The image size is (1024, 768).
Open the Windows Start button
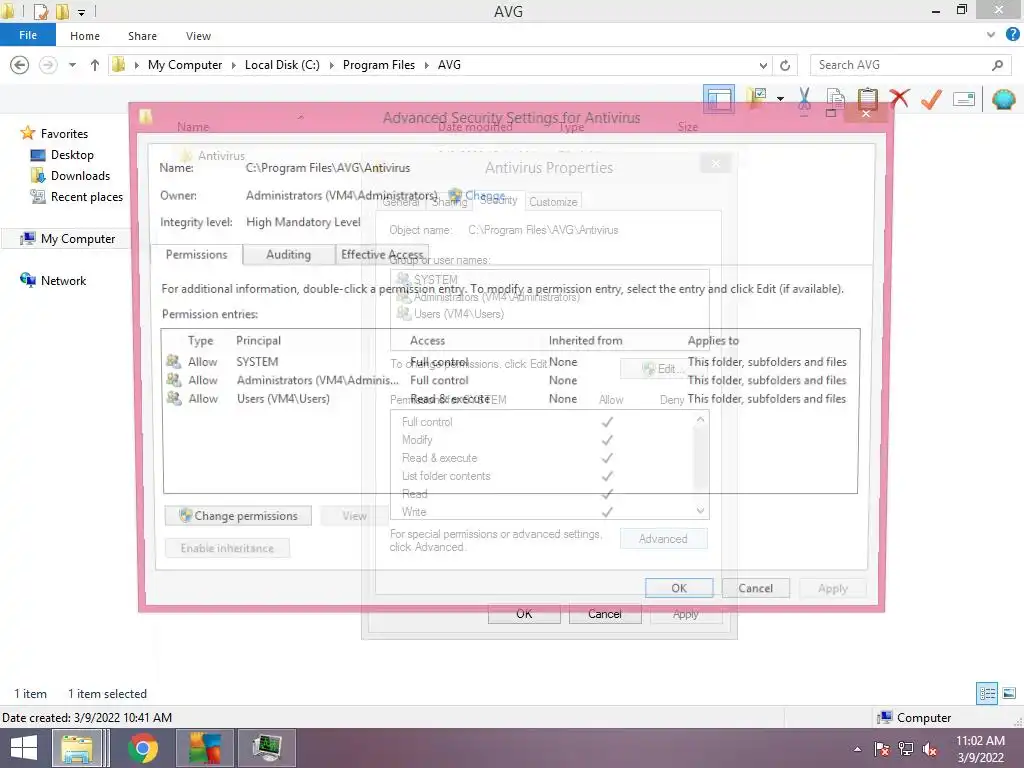[24, 748]
